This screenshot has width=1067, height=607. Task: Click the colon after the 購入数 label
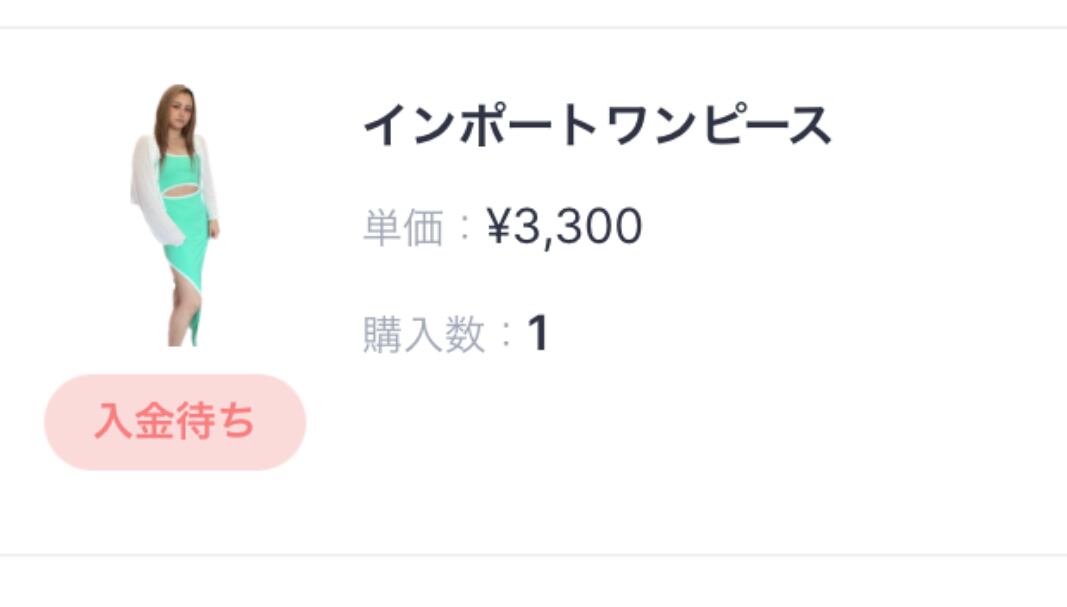pyautogui.click(x=506, y=335)
